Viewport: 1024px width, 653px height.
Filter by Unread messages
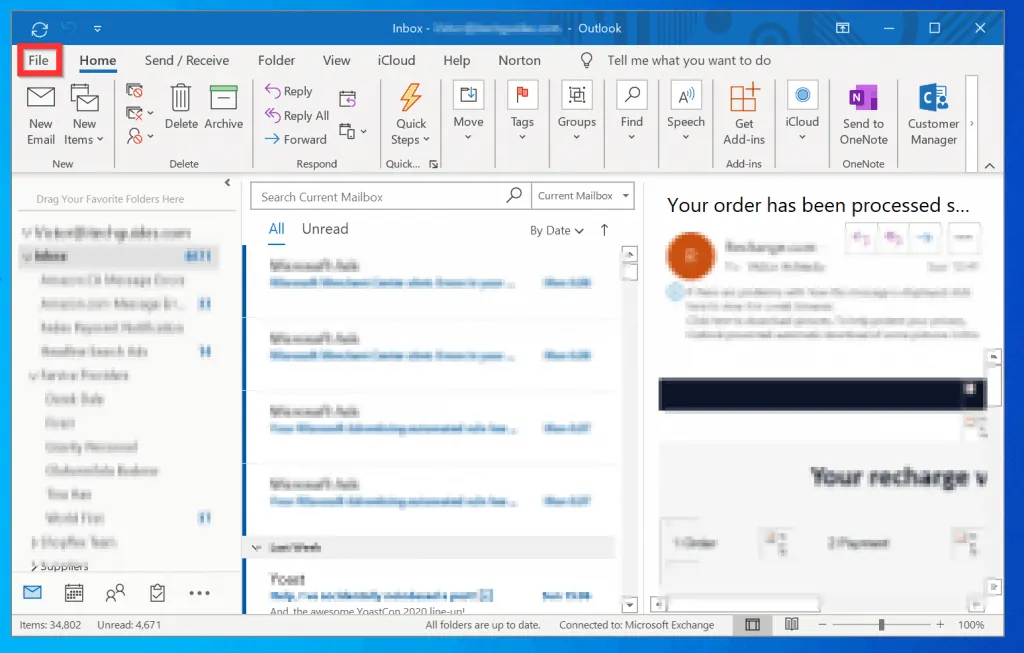click(x=325, y=229)
